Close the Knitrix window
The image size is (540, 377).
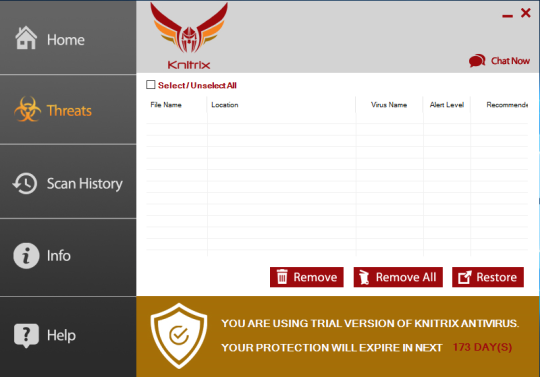526,13
